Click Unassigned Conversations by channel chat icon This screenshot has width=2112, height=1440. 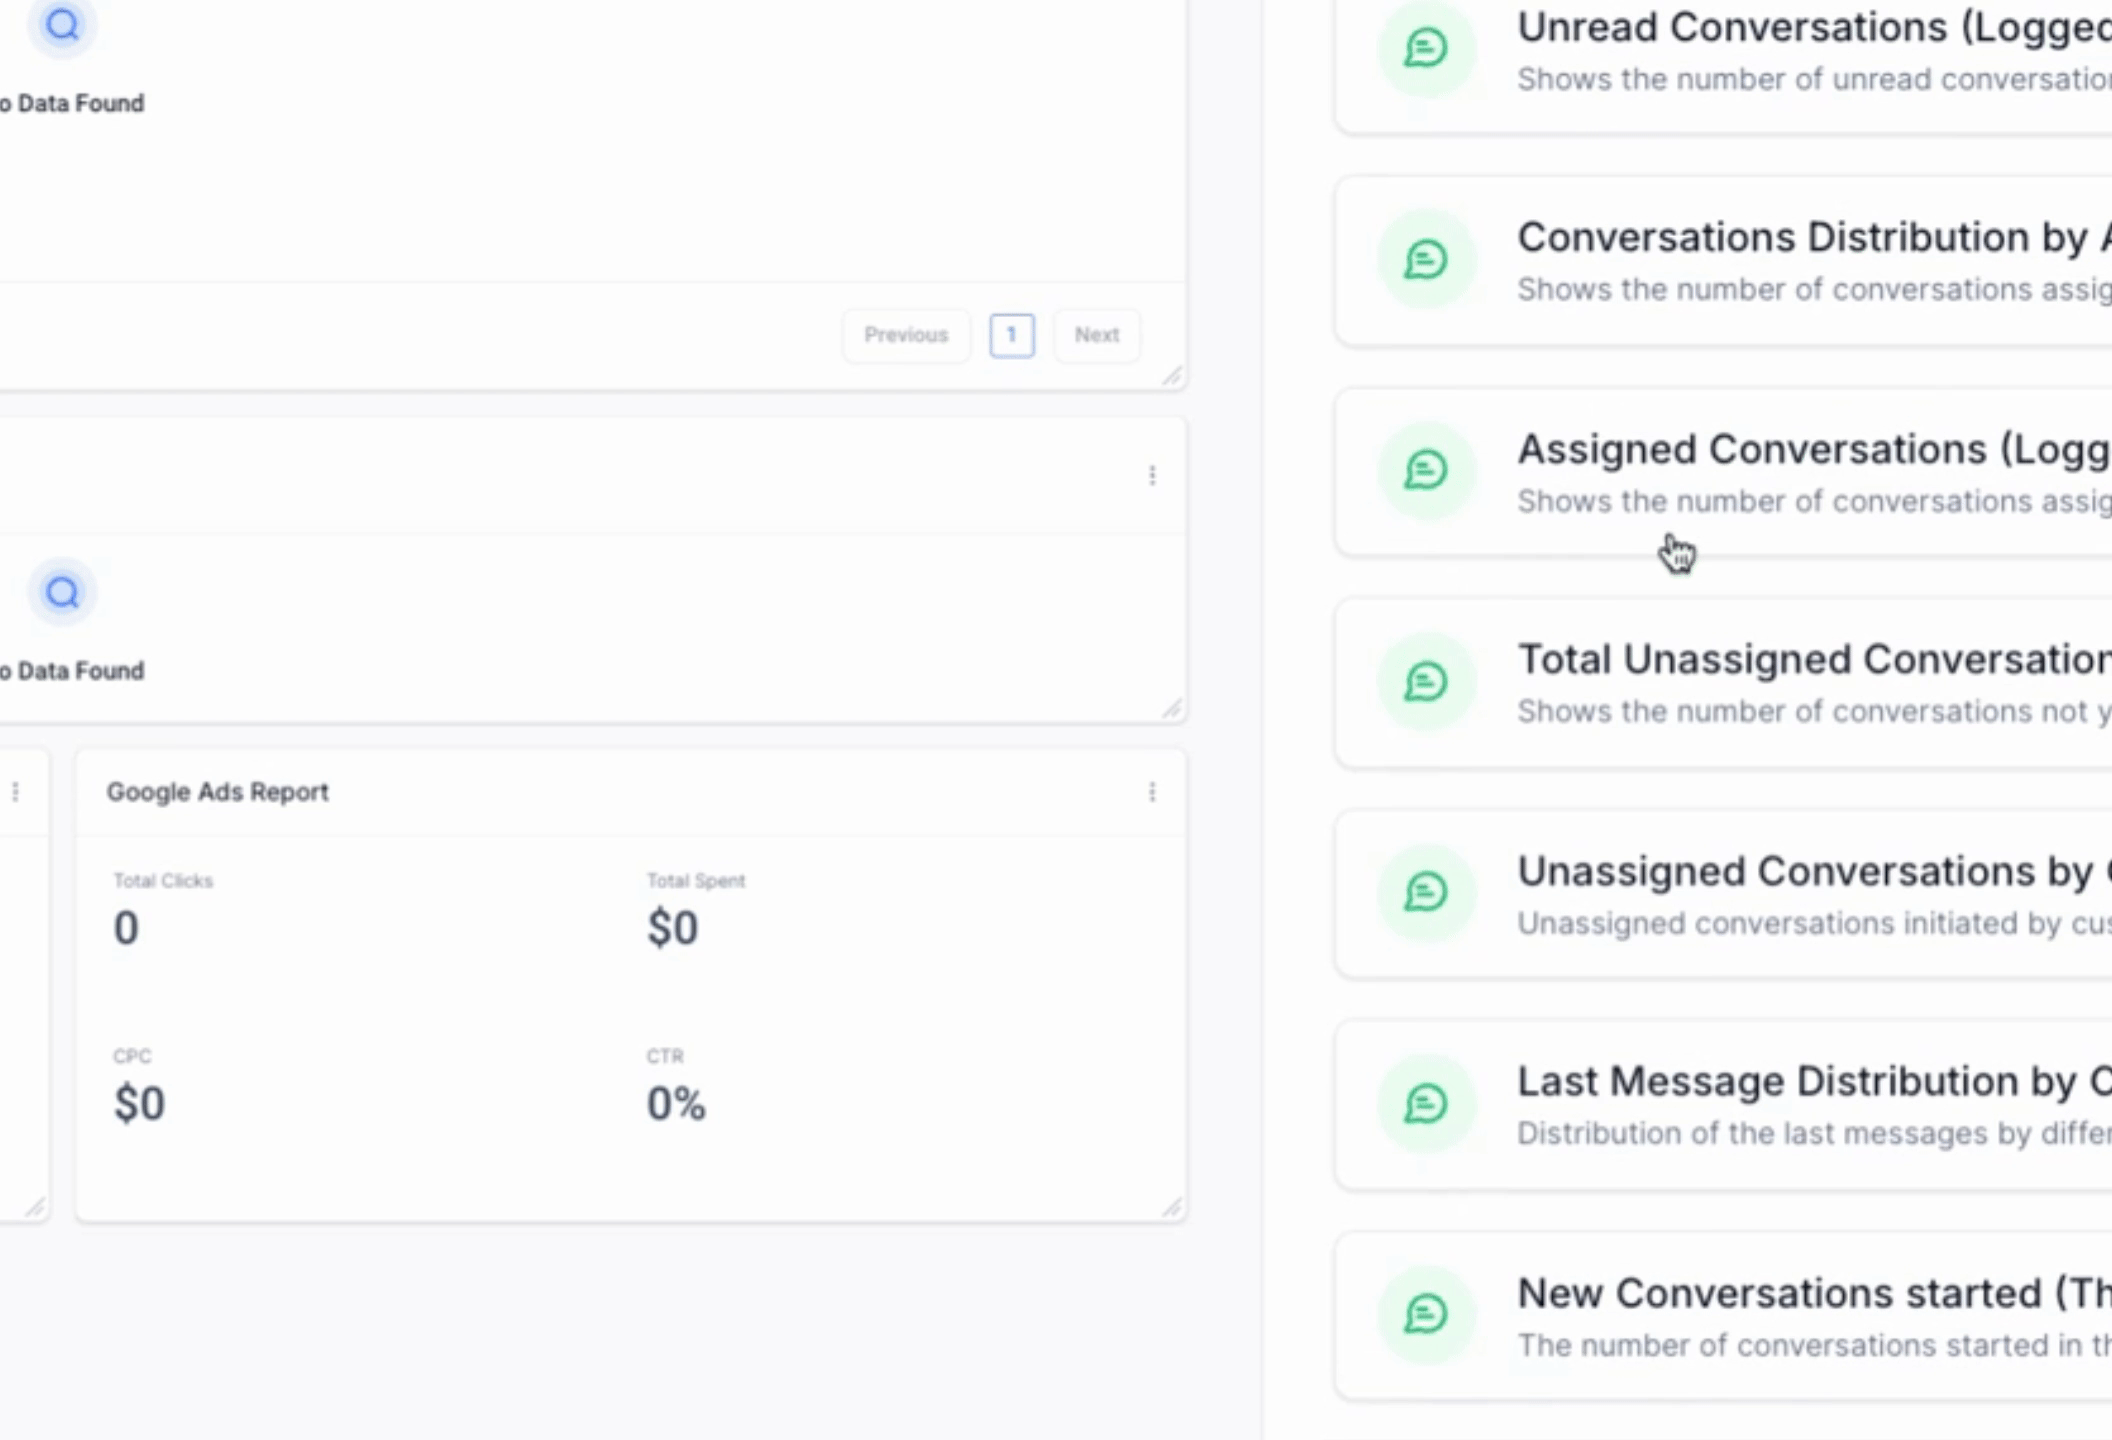pyautogui.click(x=1425, y=892)
